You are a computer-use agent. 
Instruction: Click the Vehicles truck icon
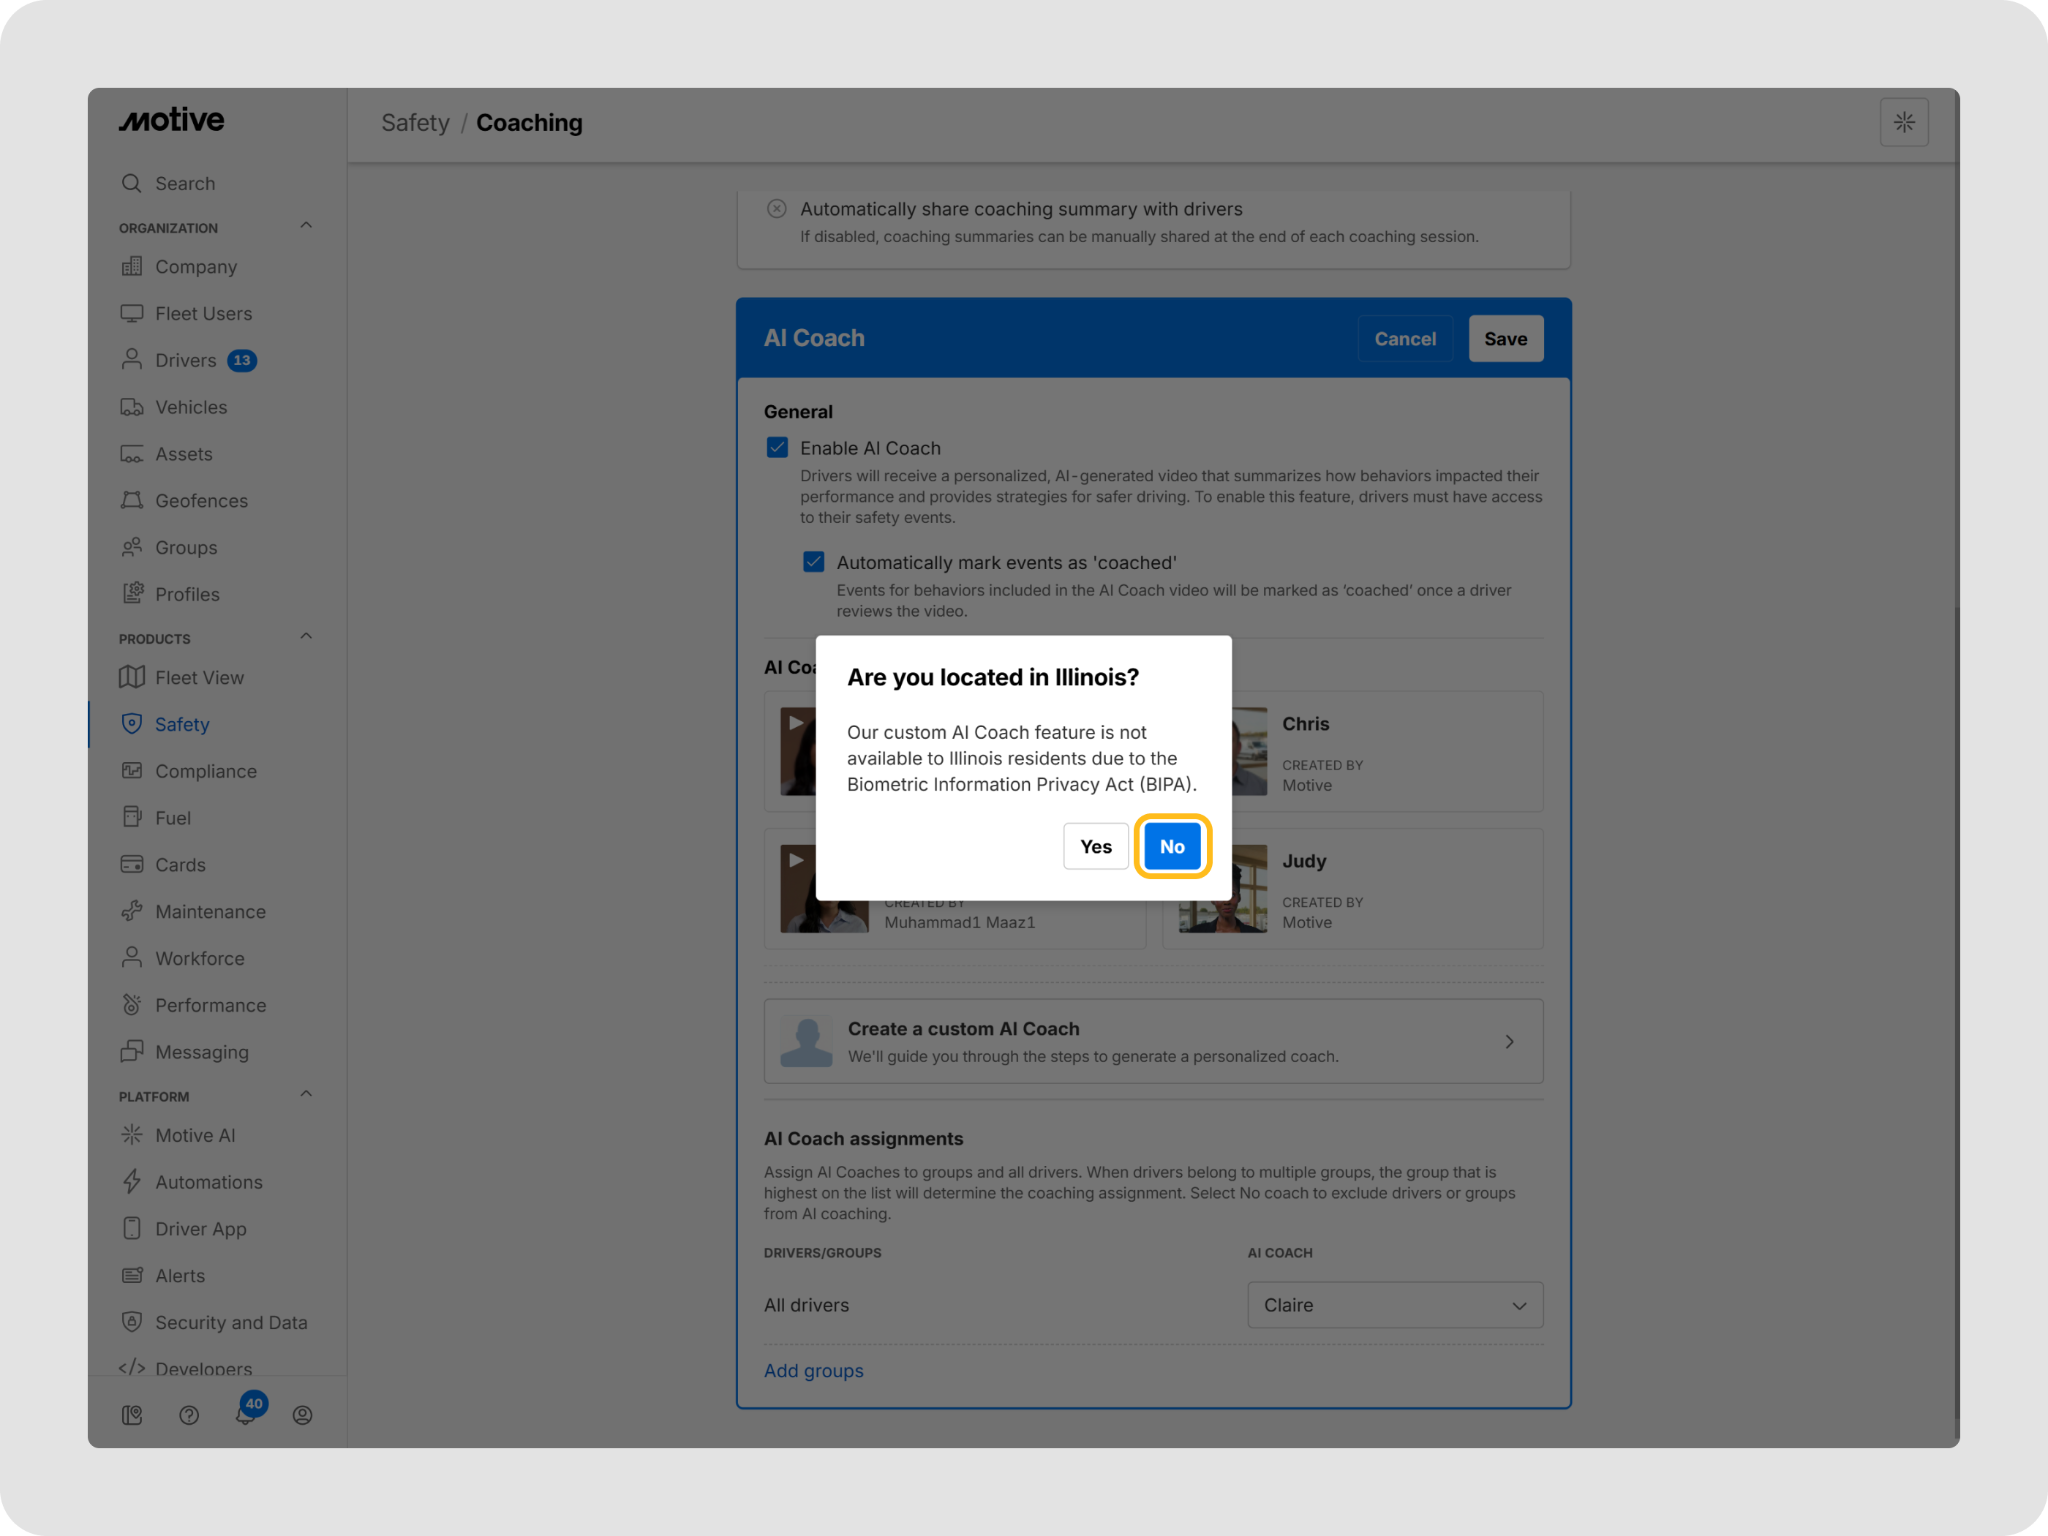click(131, 407)
